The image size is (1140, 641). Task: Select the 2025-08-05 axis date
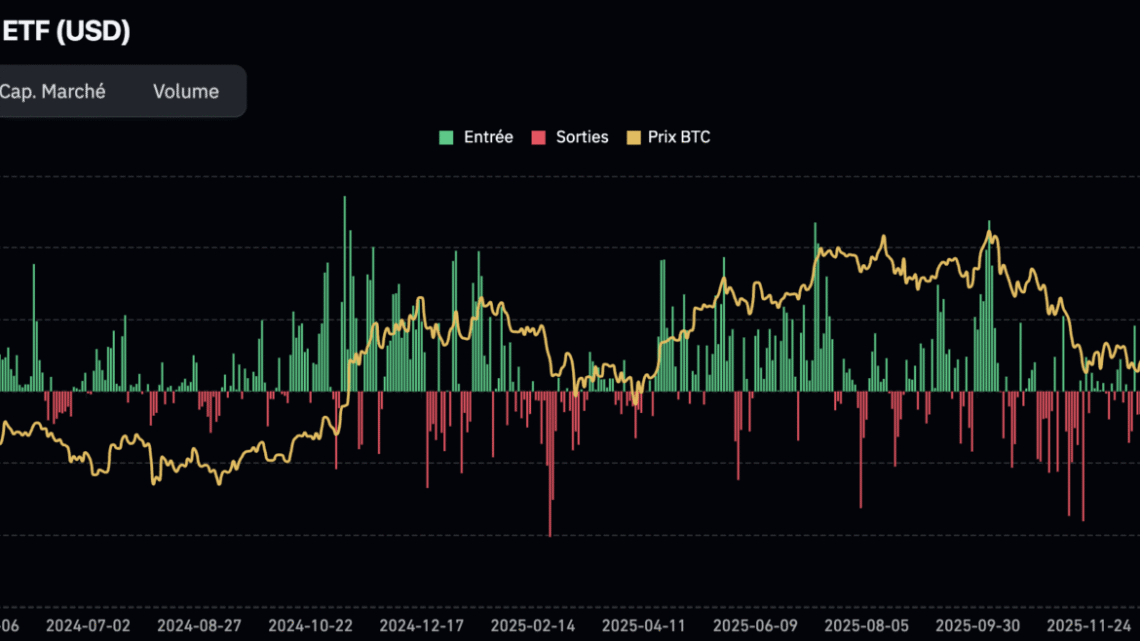pyautogui.click(x=867, y=626)
